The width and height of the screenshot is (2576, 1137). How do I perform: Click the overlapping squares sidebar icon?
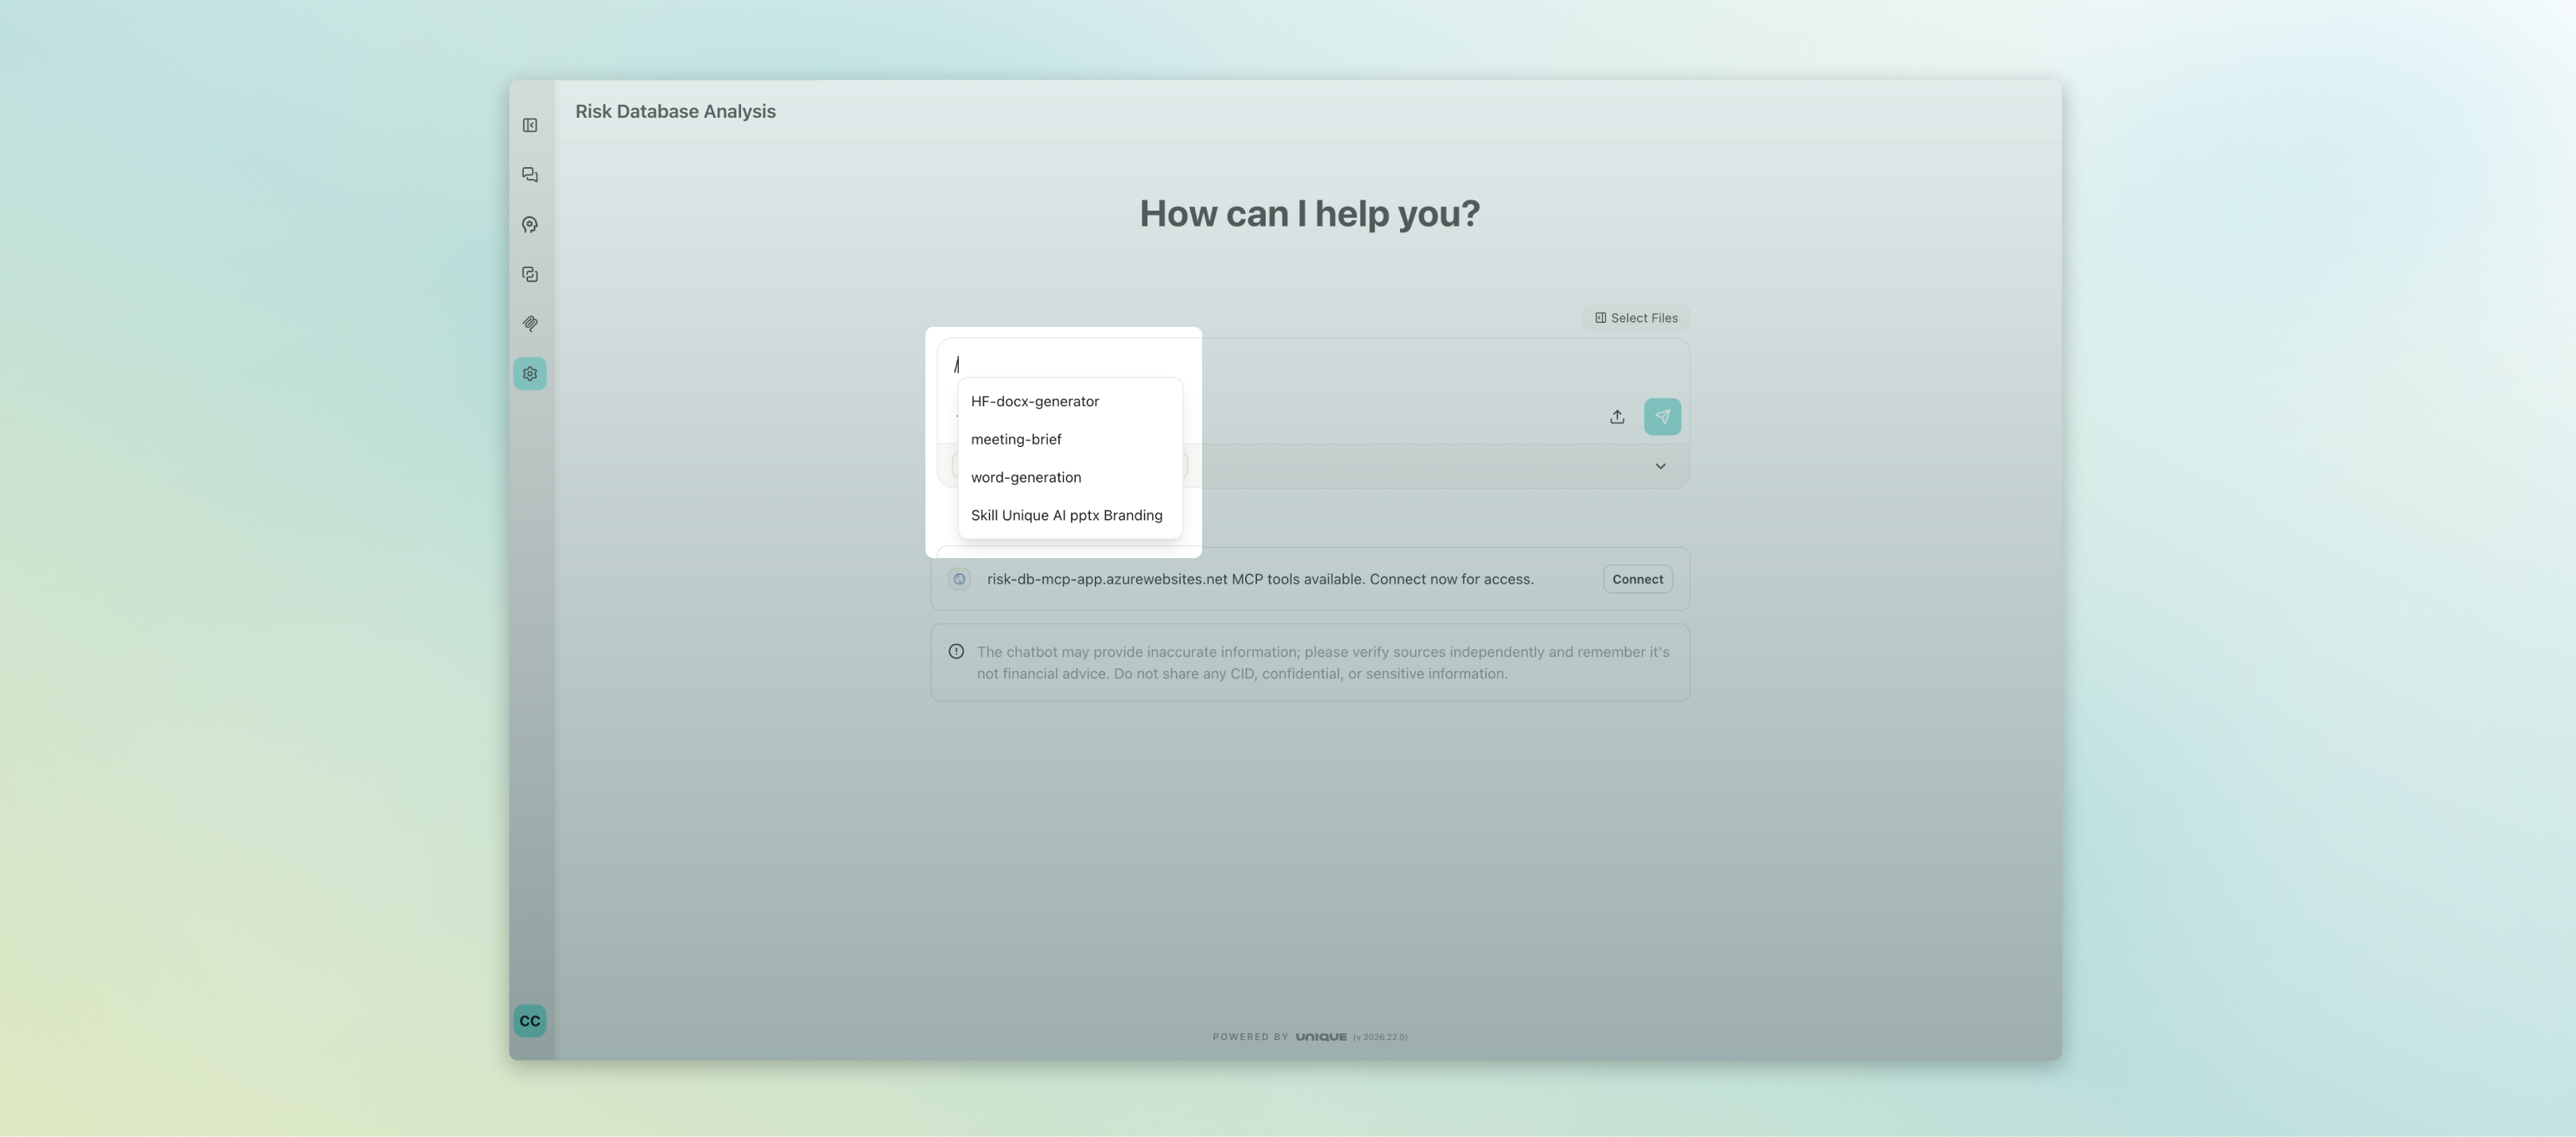530,274
